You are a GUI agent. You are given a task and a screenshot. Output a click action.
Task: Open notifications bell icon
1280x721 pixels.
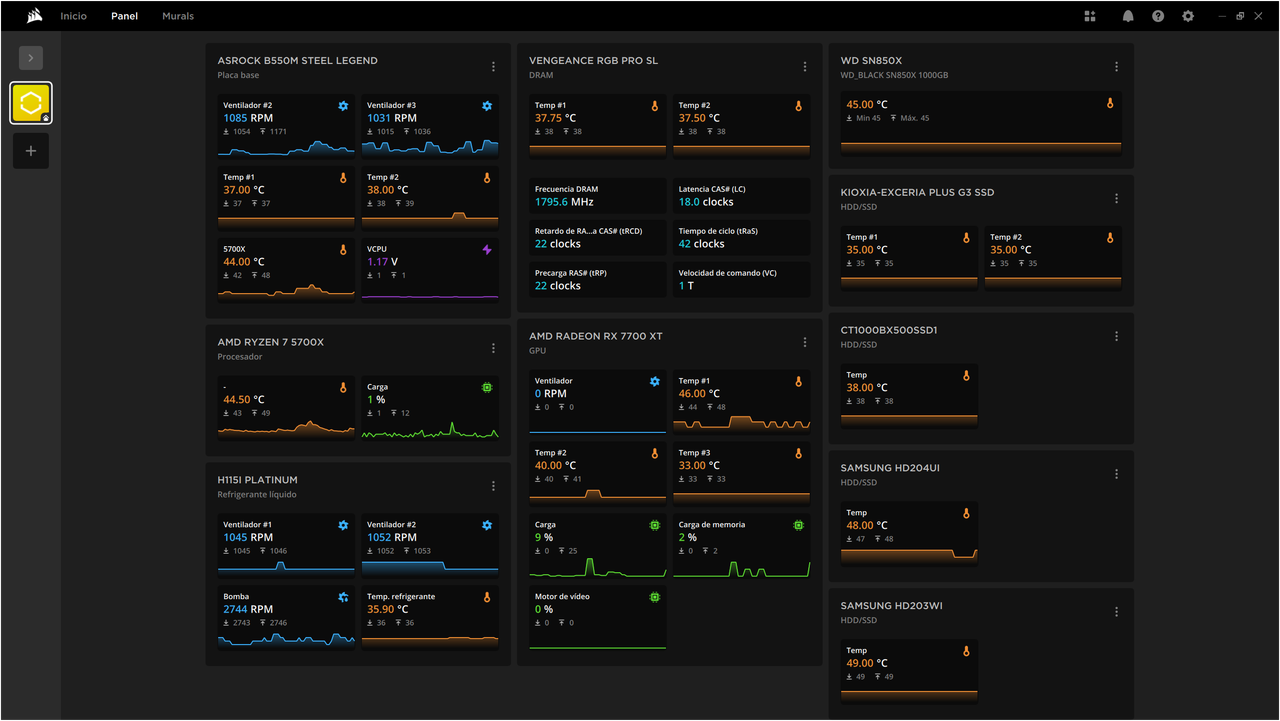1128,16
